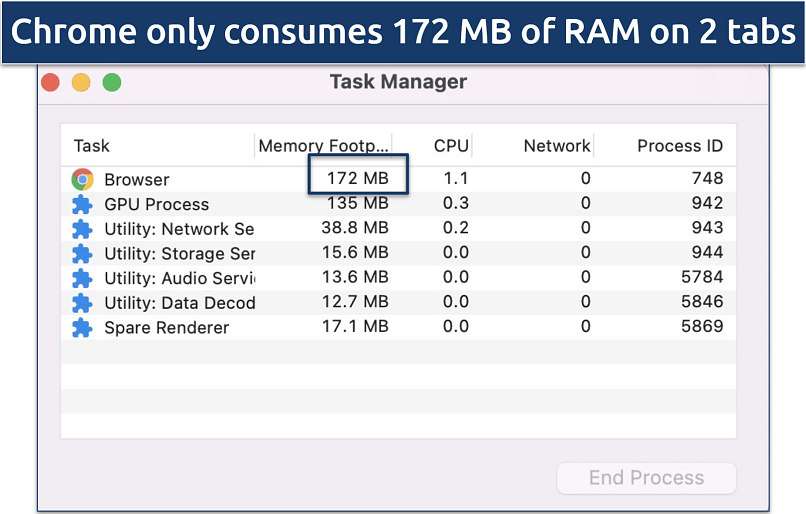Click process ID 944
The height and width of the screenshot is (514, 806).
(x=707, y=252)
